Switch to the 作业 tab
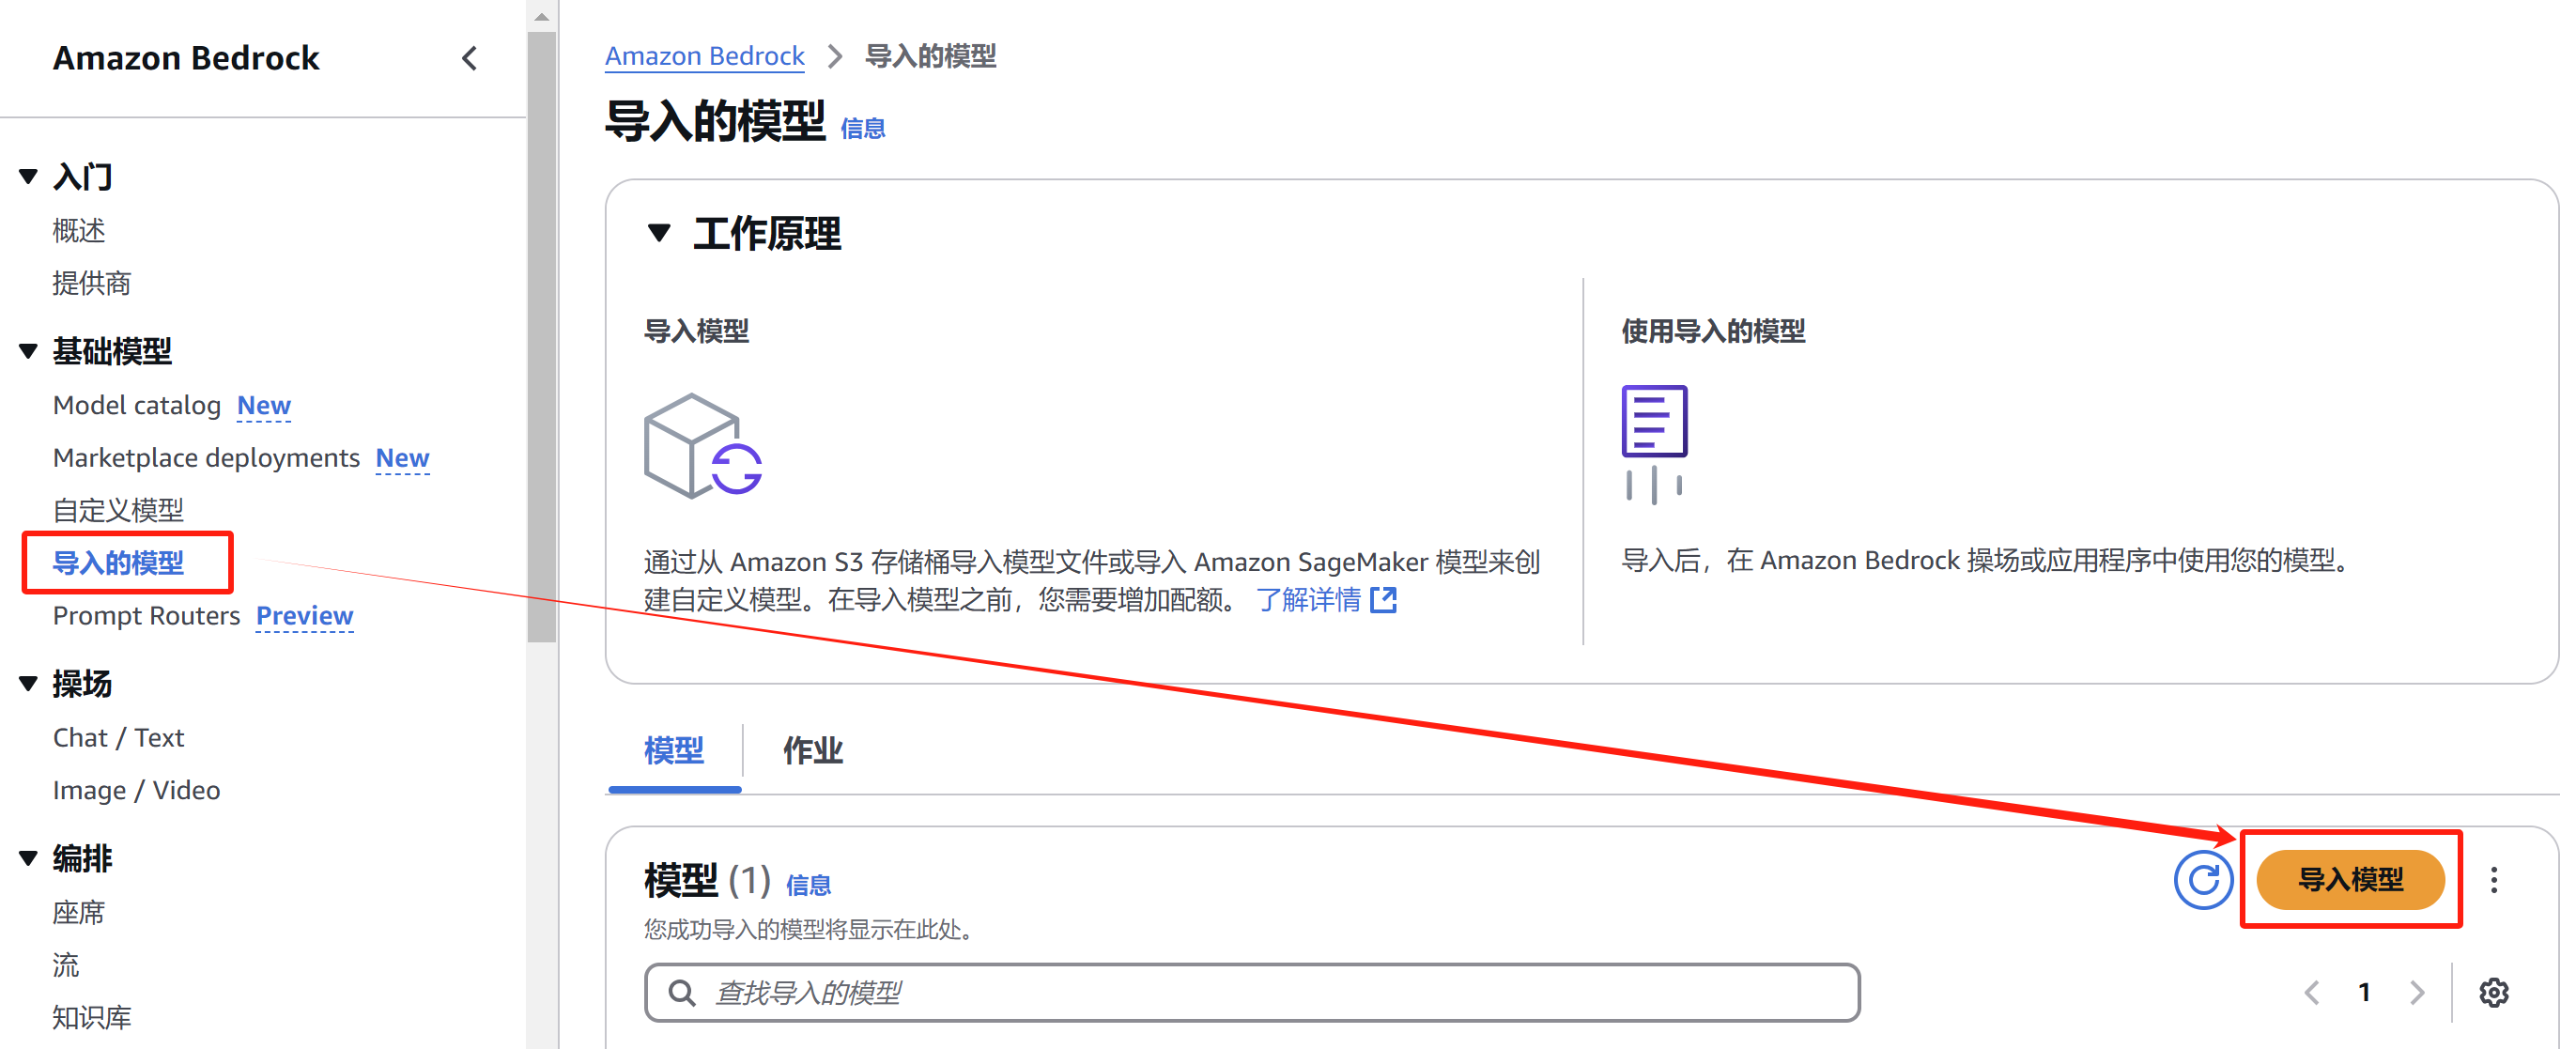 812,750
